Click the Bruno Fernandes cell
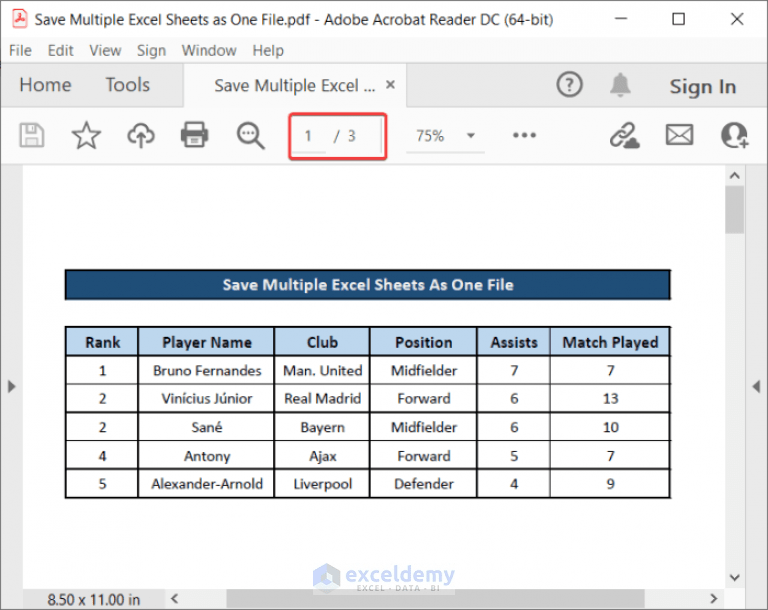The height and width of the screenshot is (610, 768). [207, 370]
